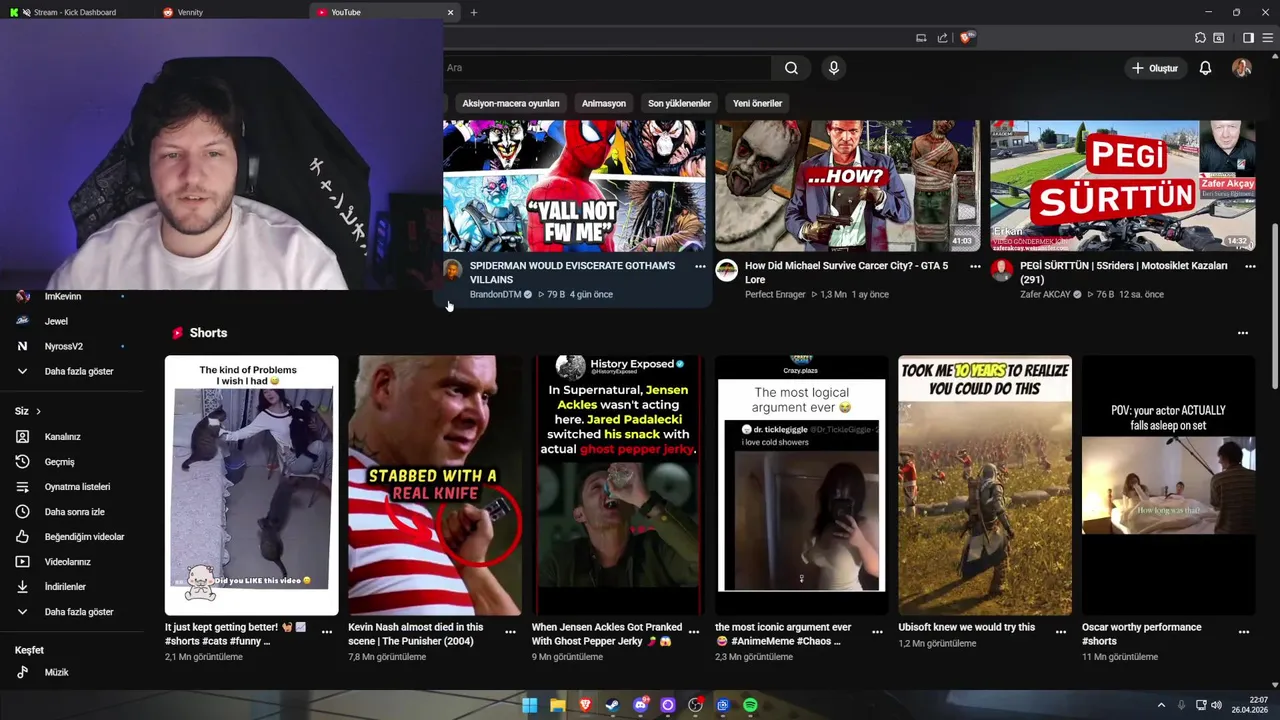Viewport: 1280px width, 720px height.
Task: Open options menu for How Did Michael Survive video
Action: pos(975,266)
